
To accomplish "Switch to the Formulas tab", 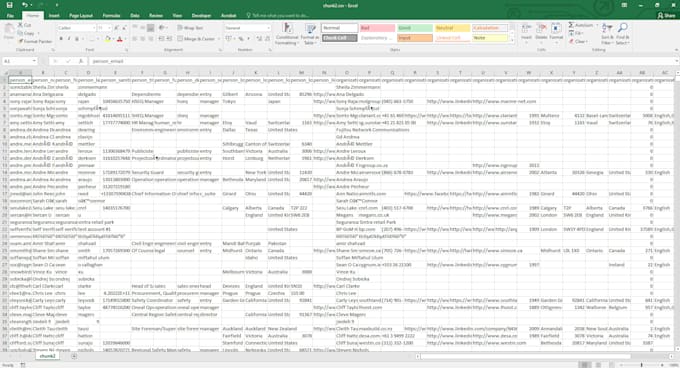I will [x=111, y=16].
